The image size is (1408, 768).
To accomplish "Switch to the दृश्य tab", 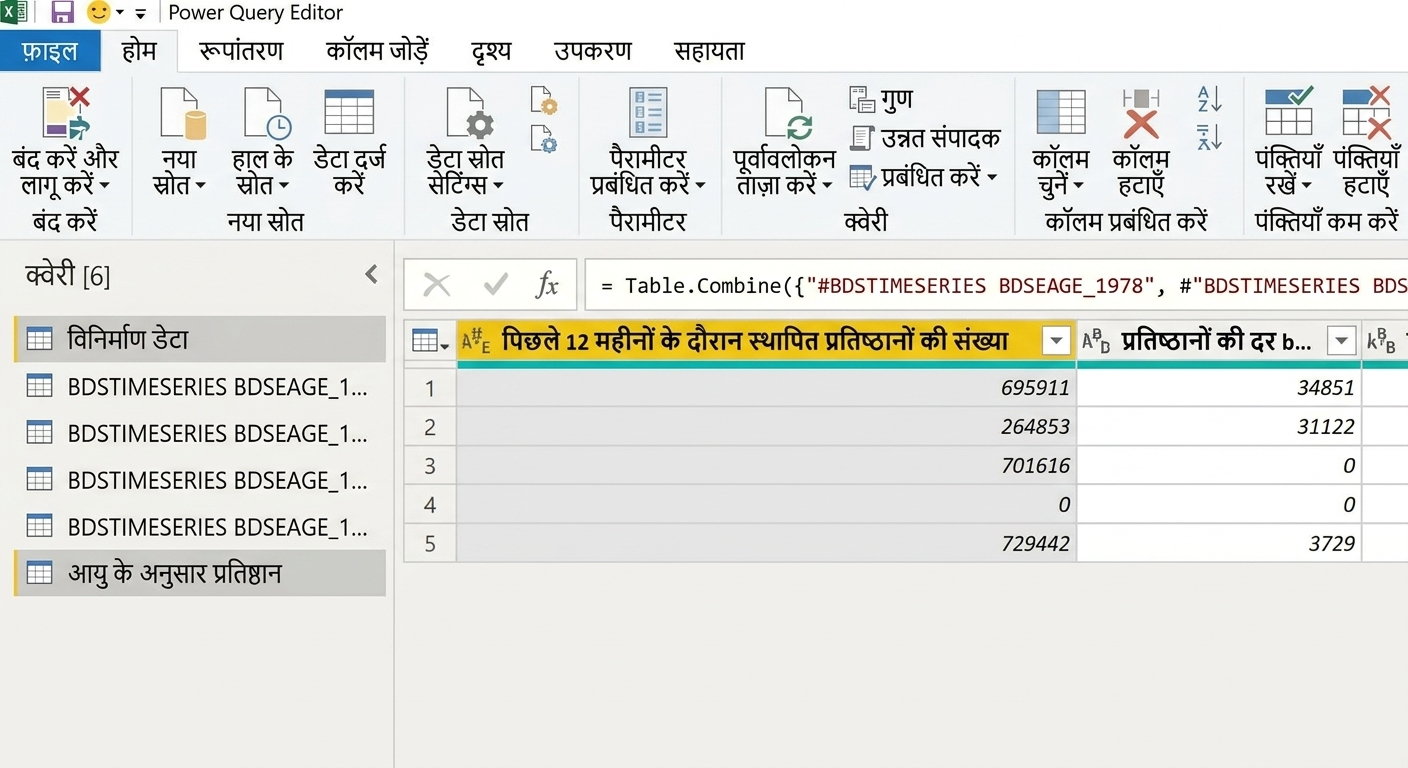I will click(x=491, y=51).
